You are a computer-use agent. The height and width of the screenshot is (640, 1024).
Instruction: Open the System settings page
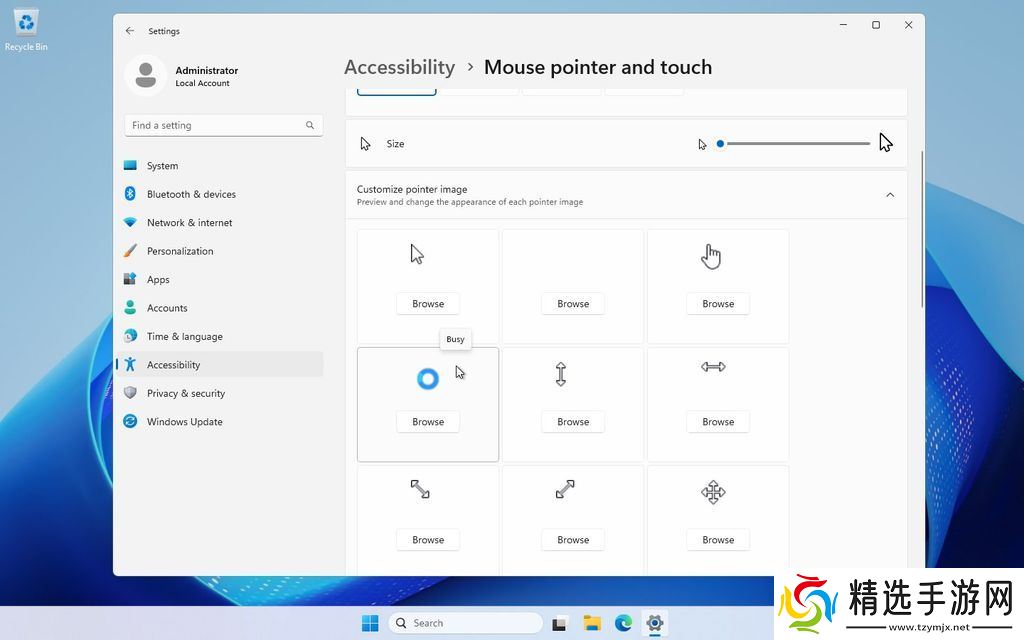(x=162, y=166)
